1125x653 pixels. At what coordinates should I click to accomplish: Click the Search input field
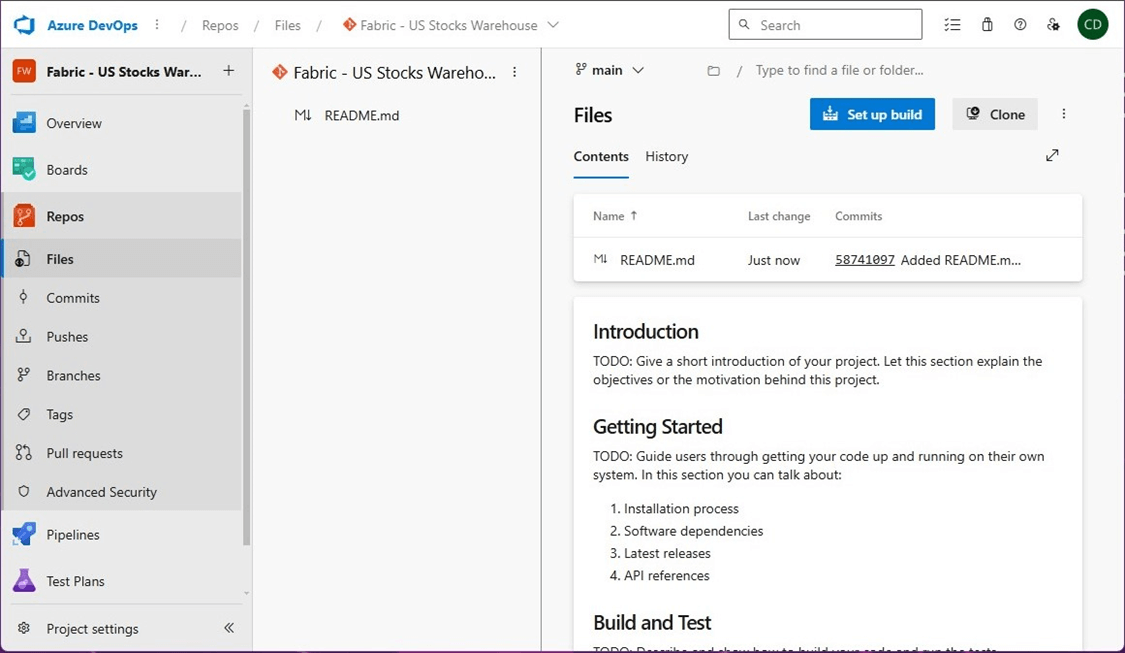[x=836, y=25]
